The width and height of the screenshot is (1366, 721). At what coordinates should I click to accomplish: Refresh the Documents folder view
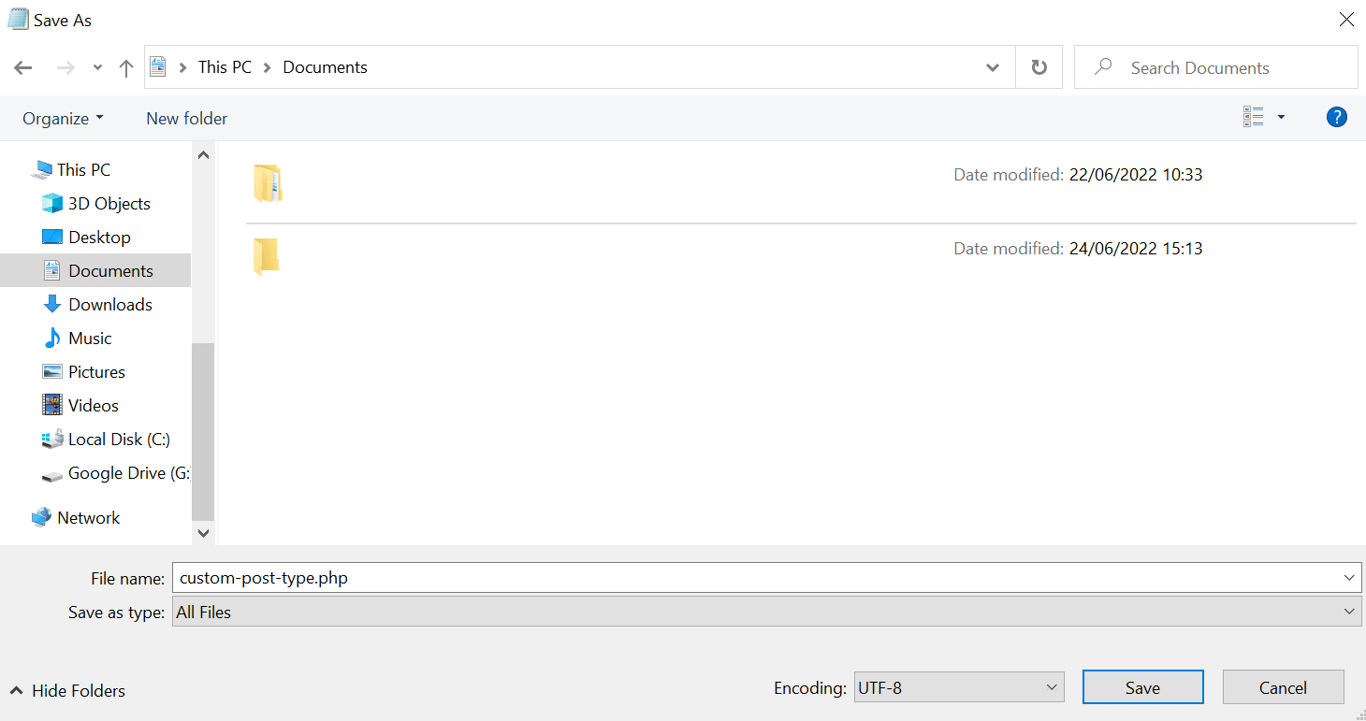pyautogui.click(x=1039, y=67)
